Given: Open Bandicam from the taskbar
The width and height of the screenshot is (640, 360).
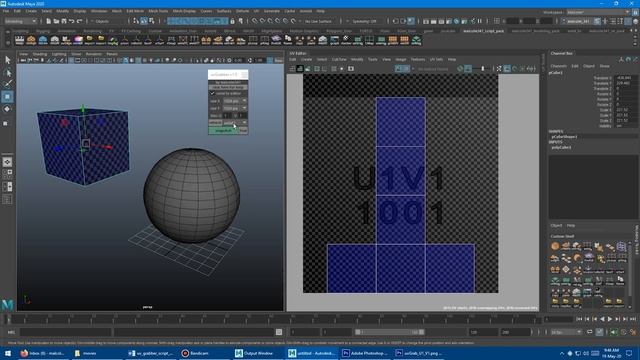Looking at the screenshot, I should (195, 353).
